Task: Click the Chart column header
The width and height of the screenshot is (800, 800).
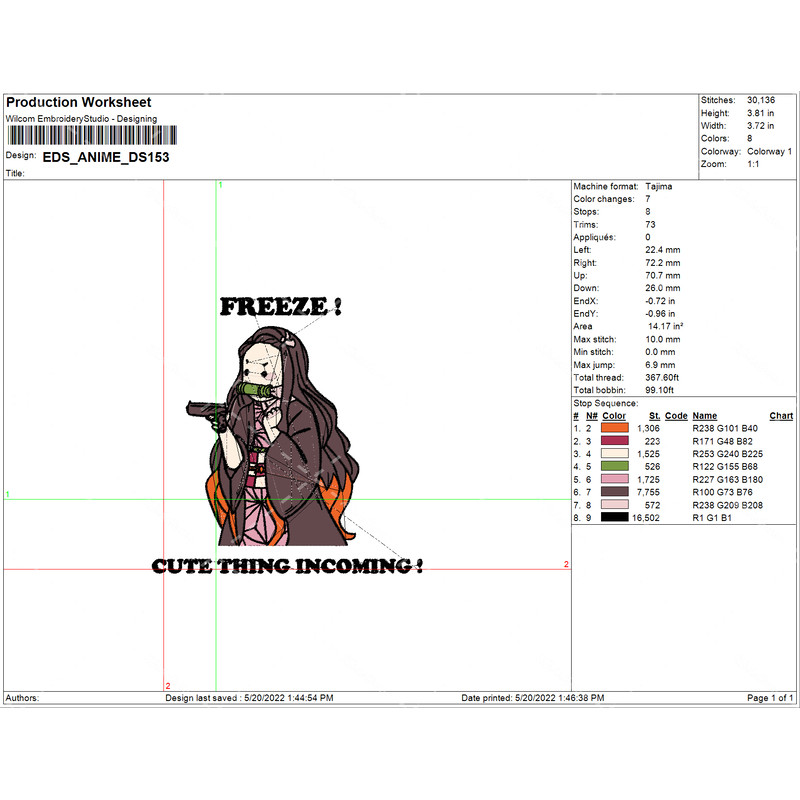Action: coord(781,416)
